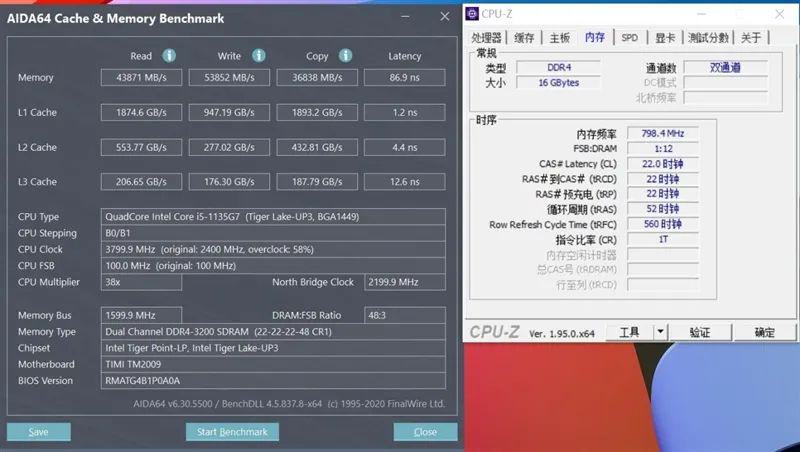Click CPU-Z CAS# Latency 22.0 时钟
Screen dimensions: 800x452
coord(663,164)
